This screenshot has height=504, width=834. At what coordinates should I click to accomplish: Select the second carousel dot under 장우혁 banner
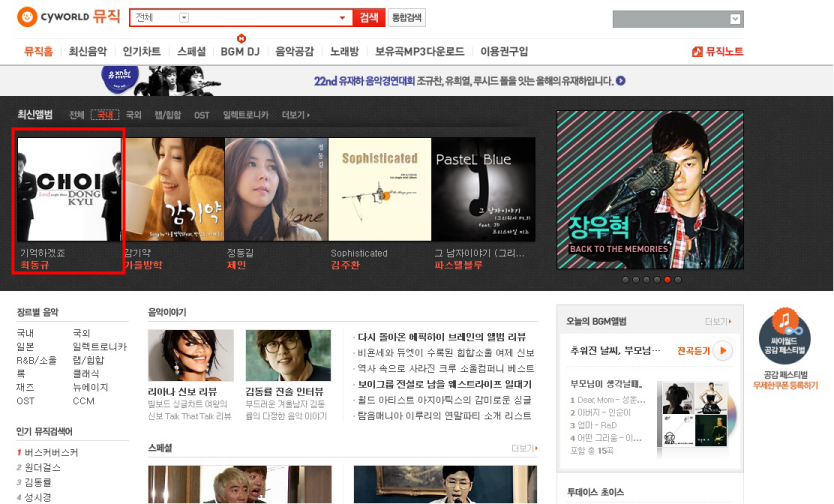coord(636,280)
